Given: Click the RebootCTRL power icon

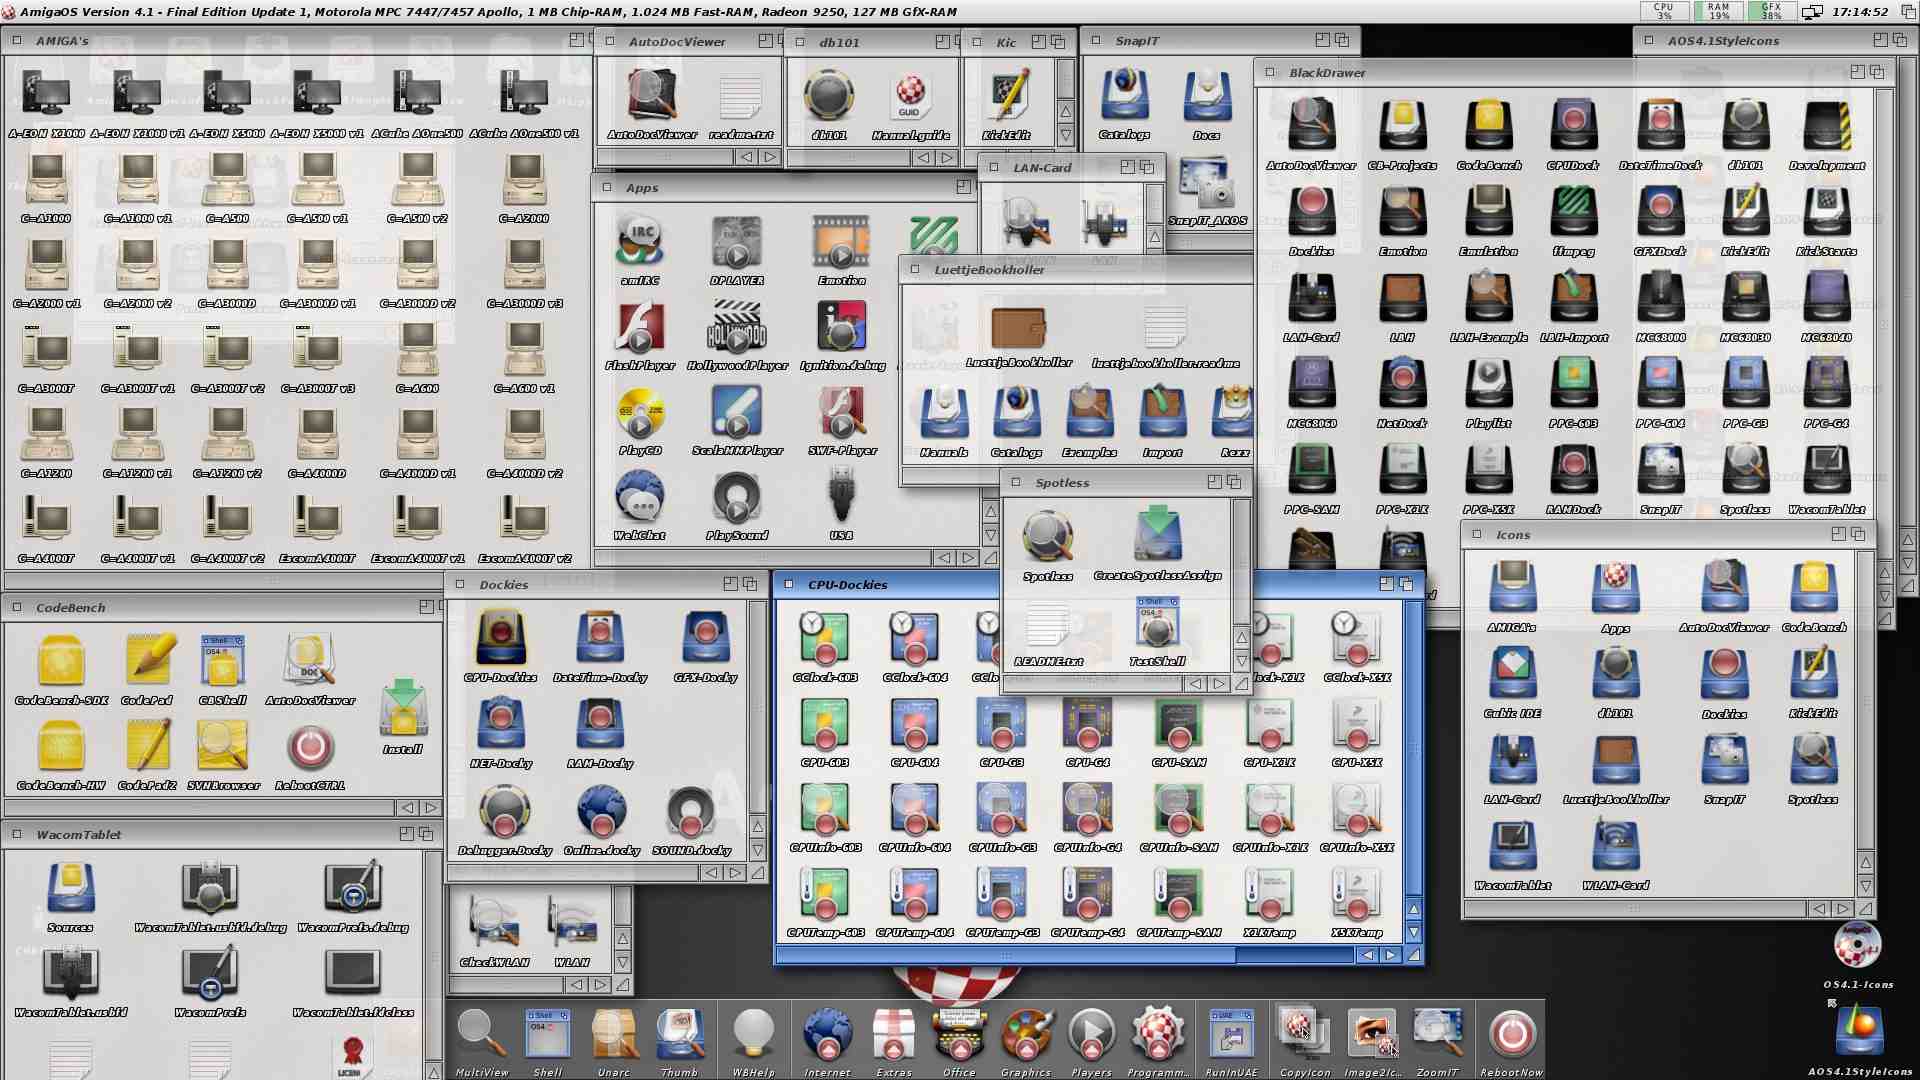Looking at the screenshot, I should (x=309, y=747).
